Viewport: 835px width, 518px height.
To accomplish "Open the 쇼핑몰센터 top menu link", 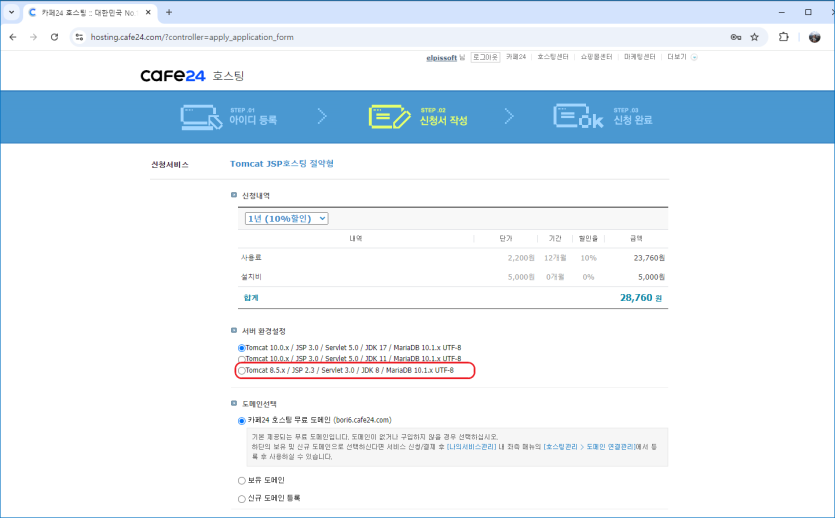I will coord(596,57).
